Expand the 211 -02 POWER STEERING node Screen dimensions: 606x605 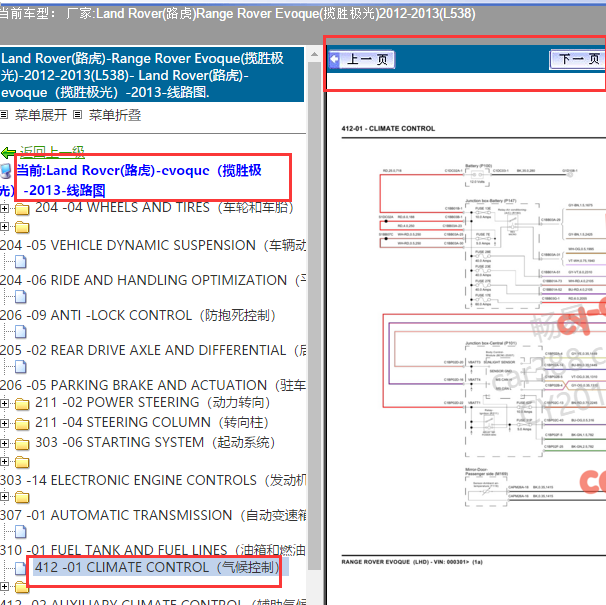coord(4,404)
